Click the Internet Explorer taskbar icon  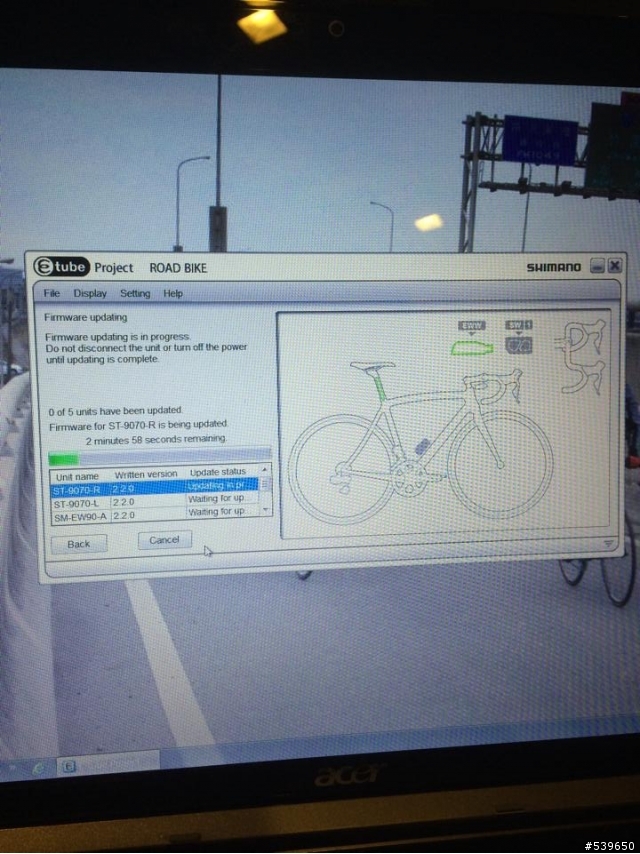click(x=38, y=768)
